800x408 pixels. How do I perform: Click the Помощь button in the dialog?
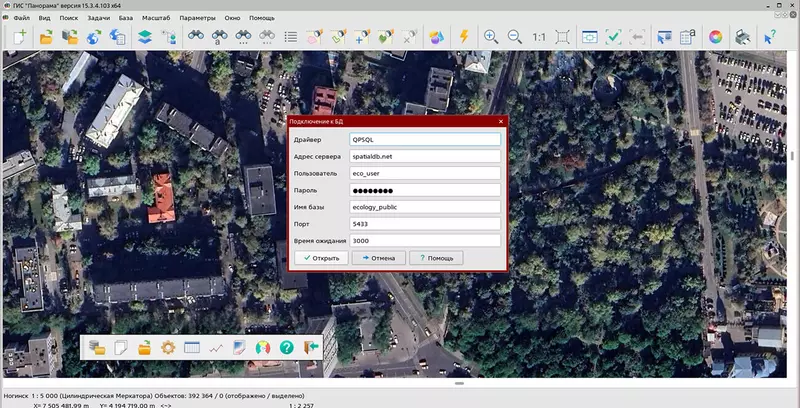pyautogui.click(x=436, y=258)
